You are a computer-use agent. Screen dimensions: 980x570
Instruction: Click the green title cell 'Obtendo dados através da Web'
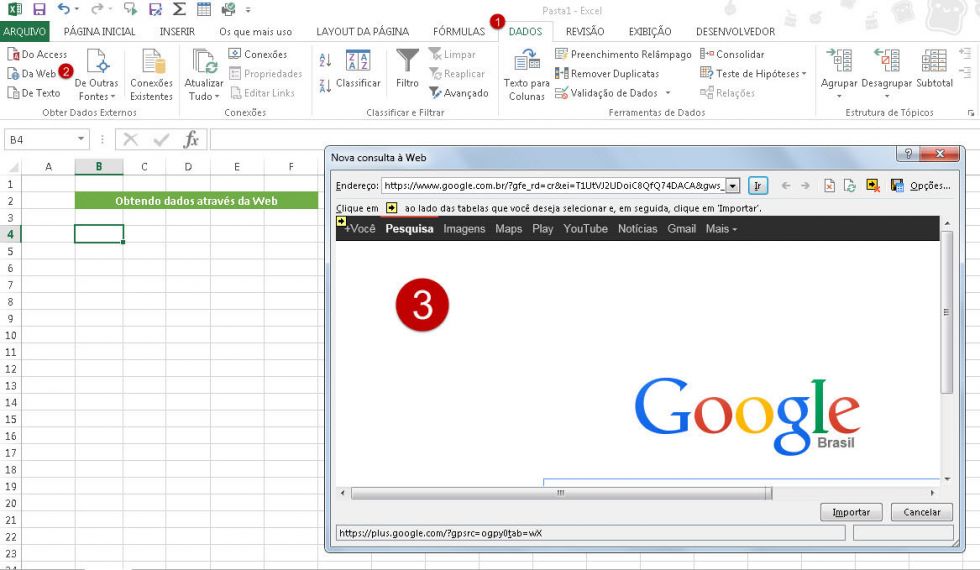coord(196,201)
